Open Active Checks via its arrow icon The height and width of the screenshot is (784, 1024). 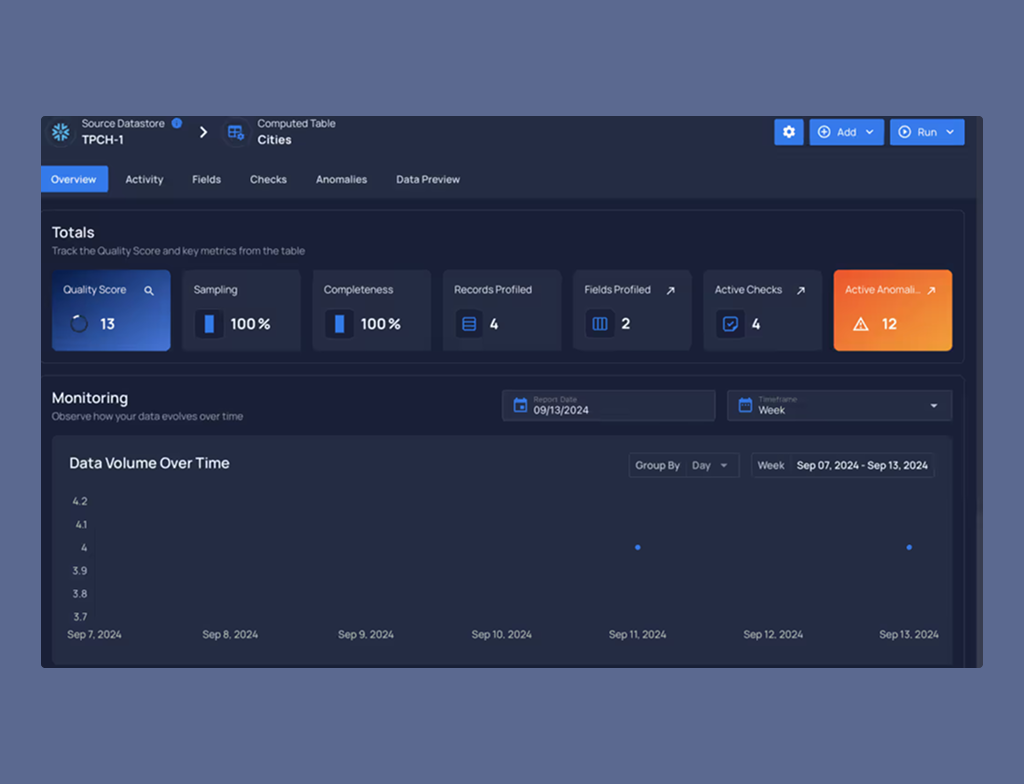pyautogui.click(x=801, y=290)
